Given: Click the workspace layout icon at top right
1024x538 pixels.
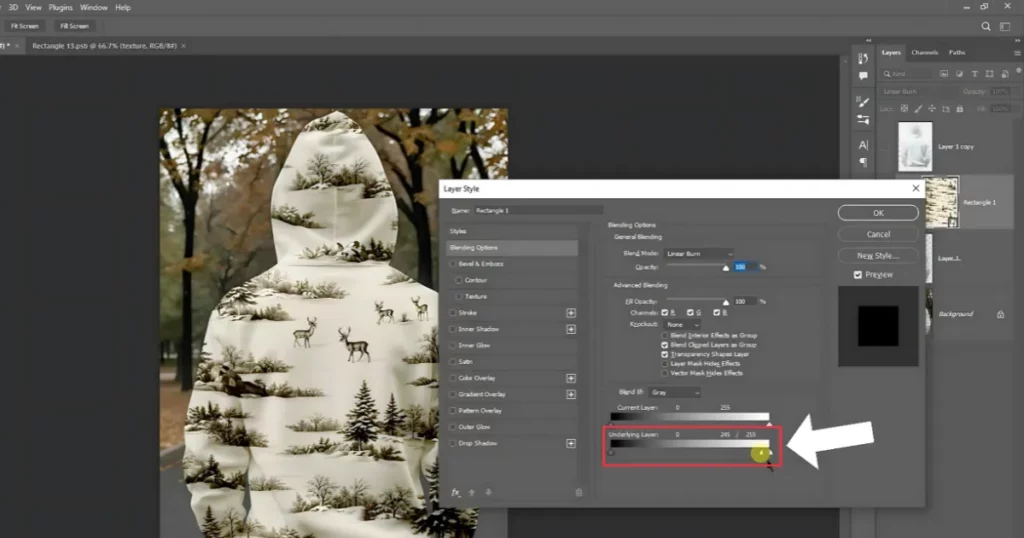Looking at the screenshot, I should pyautogui.click(x=1005, y=26).
